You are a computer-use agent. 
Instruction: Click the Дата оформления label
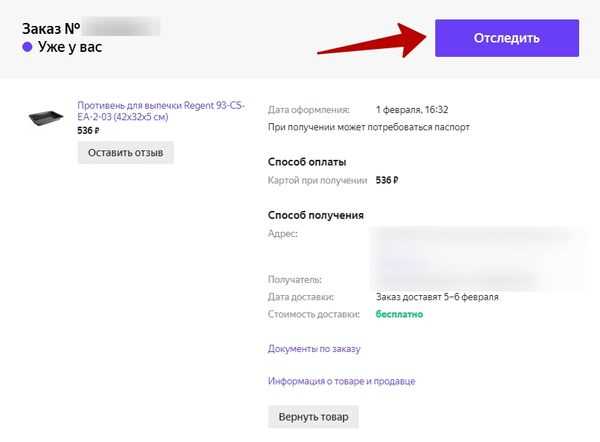[x=308, y=110]
